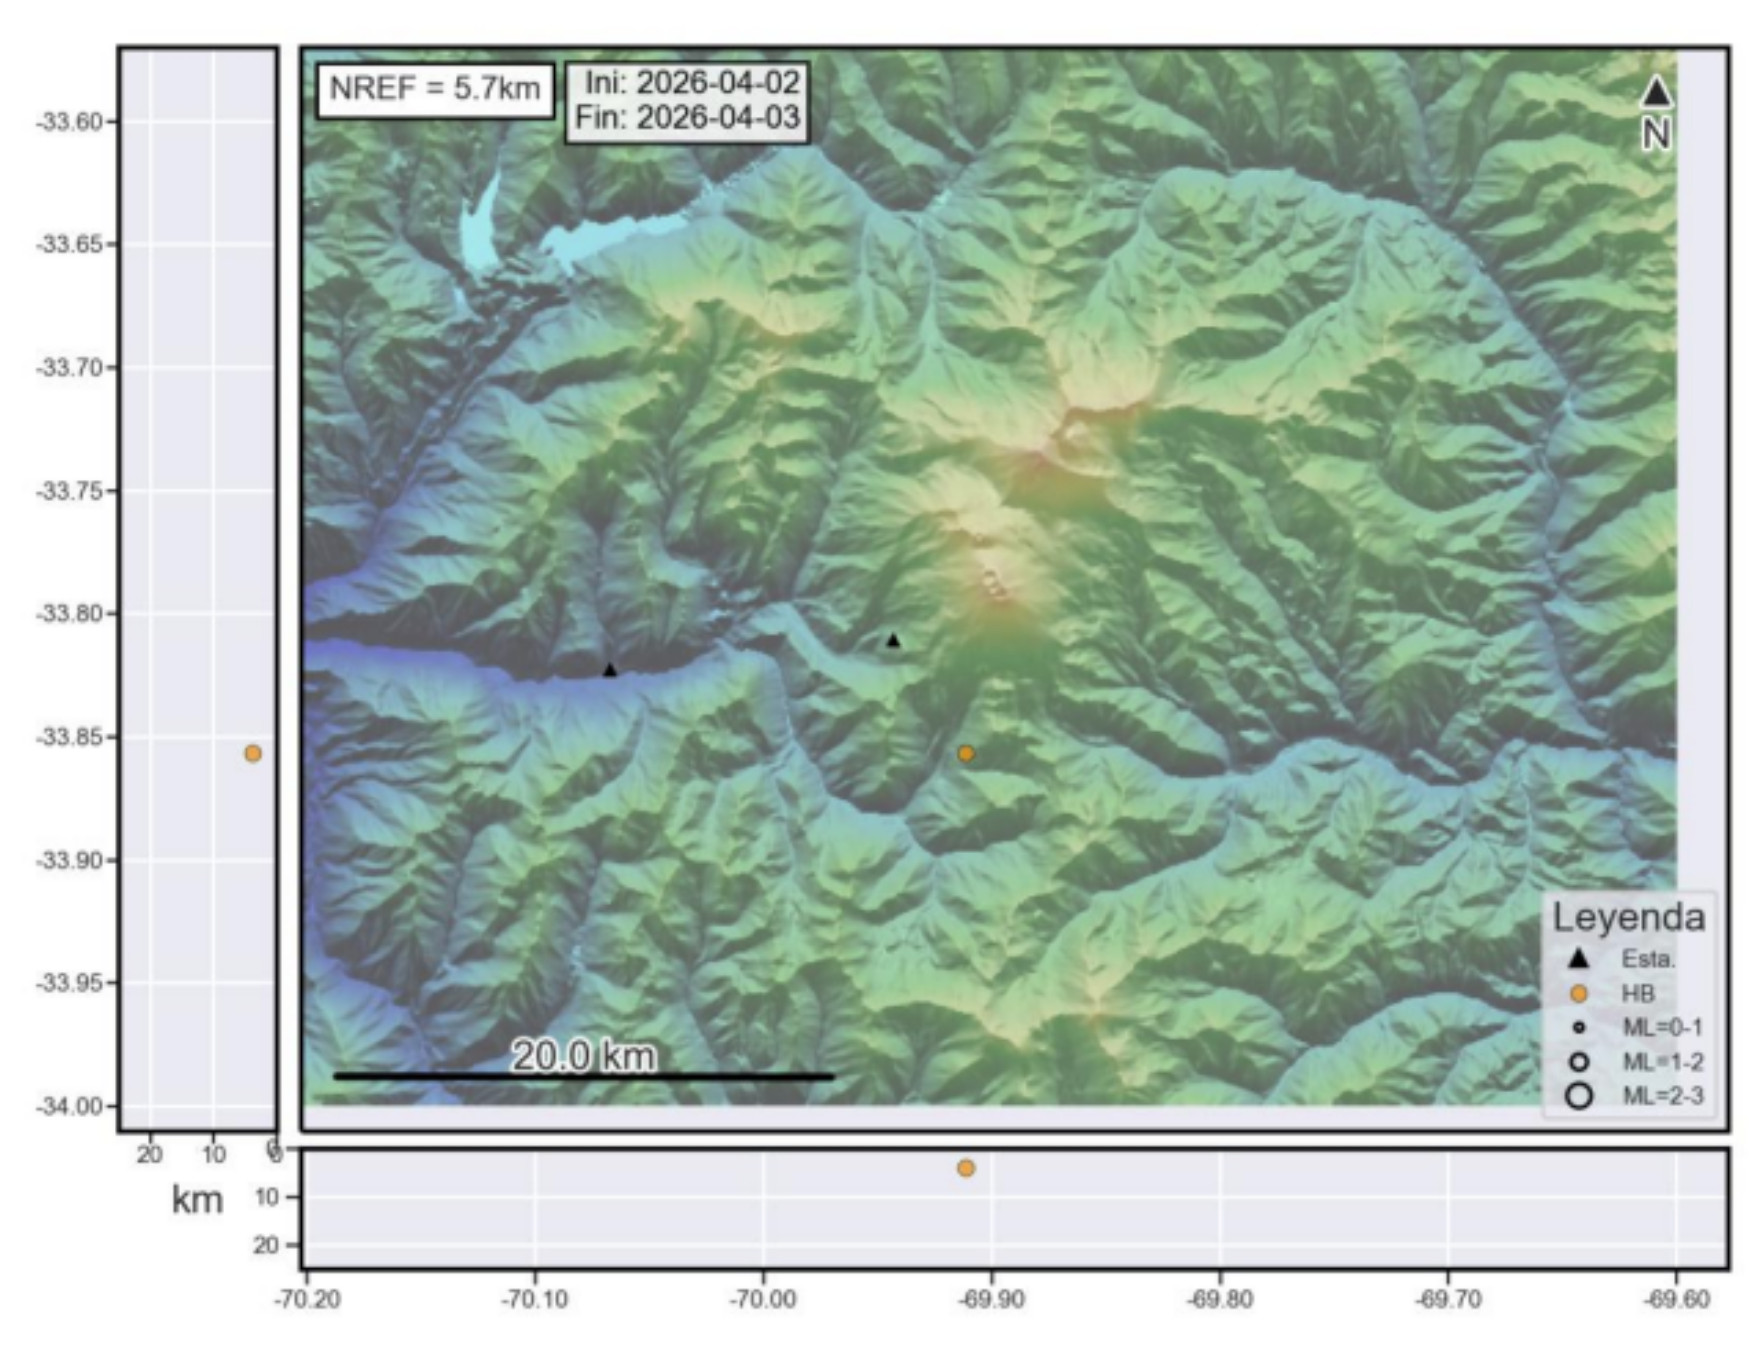Click the western station triangle on the map

pyautogui.click(x=611, y=670)
